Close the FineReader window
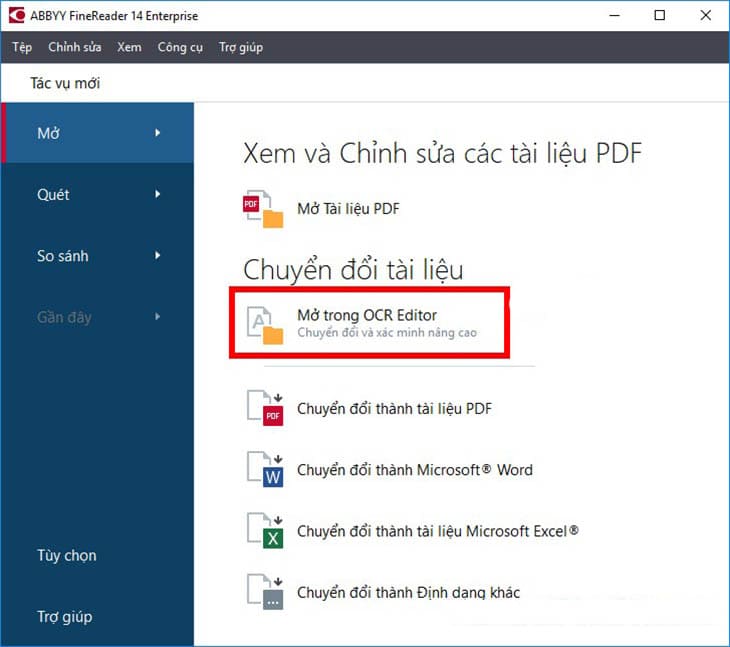 pyautogui.click(x=705, y=15)
